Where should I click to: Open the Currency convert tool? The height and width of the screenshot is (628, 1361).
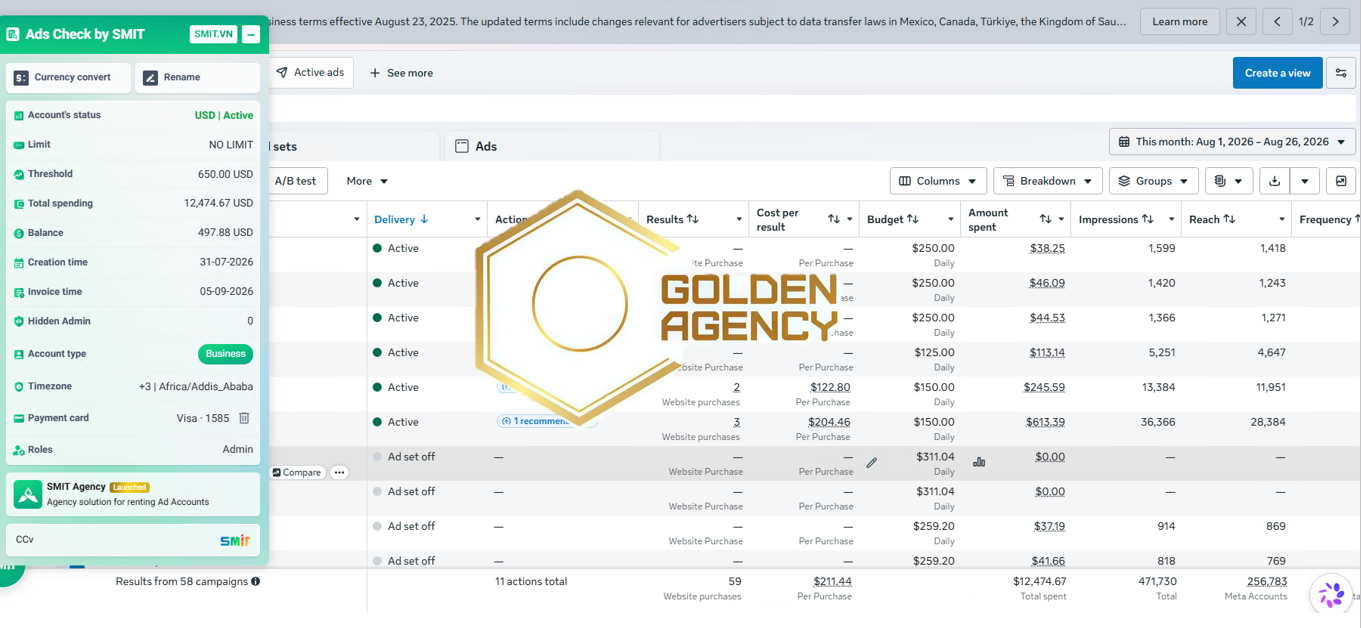click(x=68, y=77)
